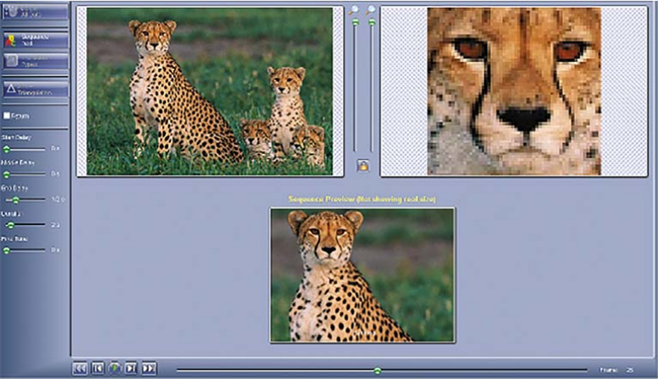Viewport: 658px width, 379px height.
Task: Click the top button in left sidebar
Action: [x=35, y=11]
